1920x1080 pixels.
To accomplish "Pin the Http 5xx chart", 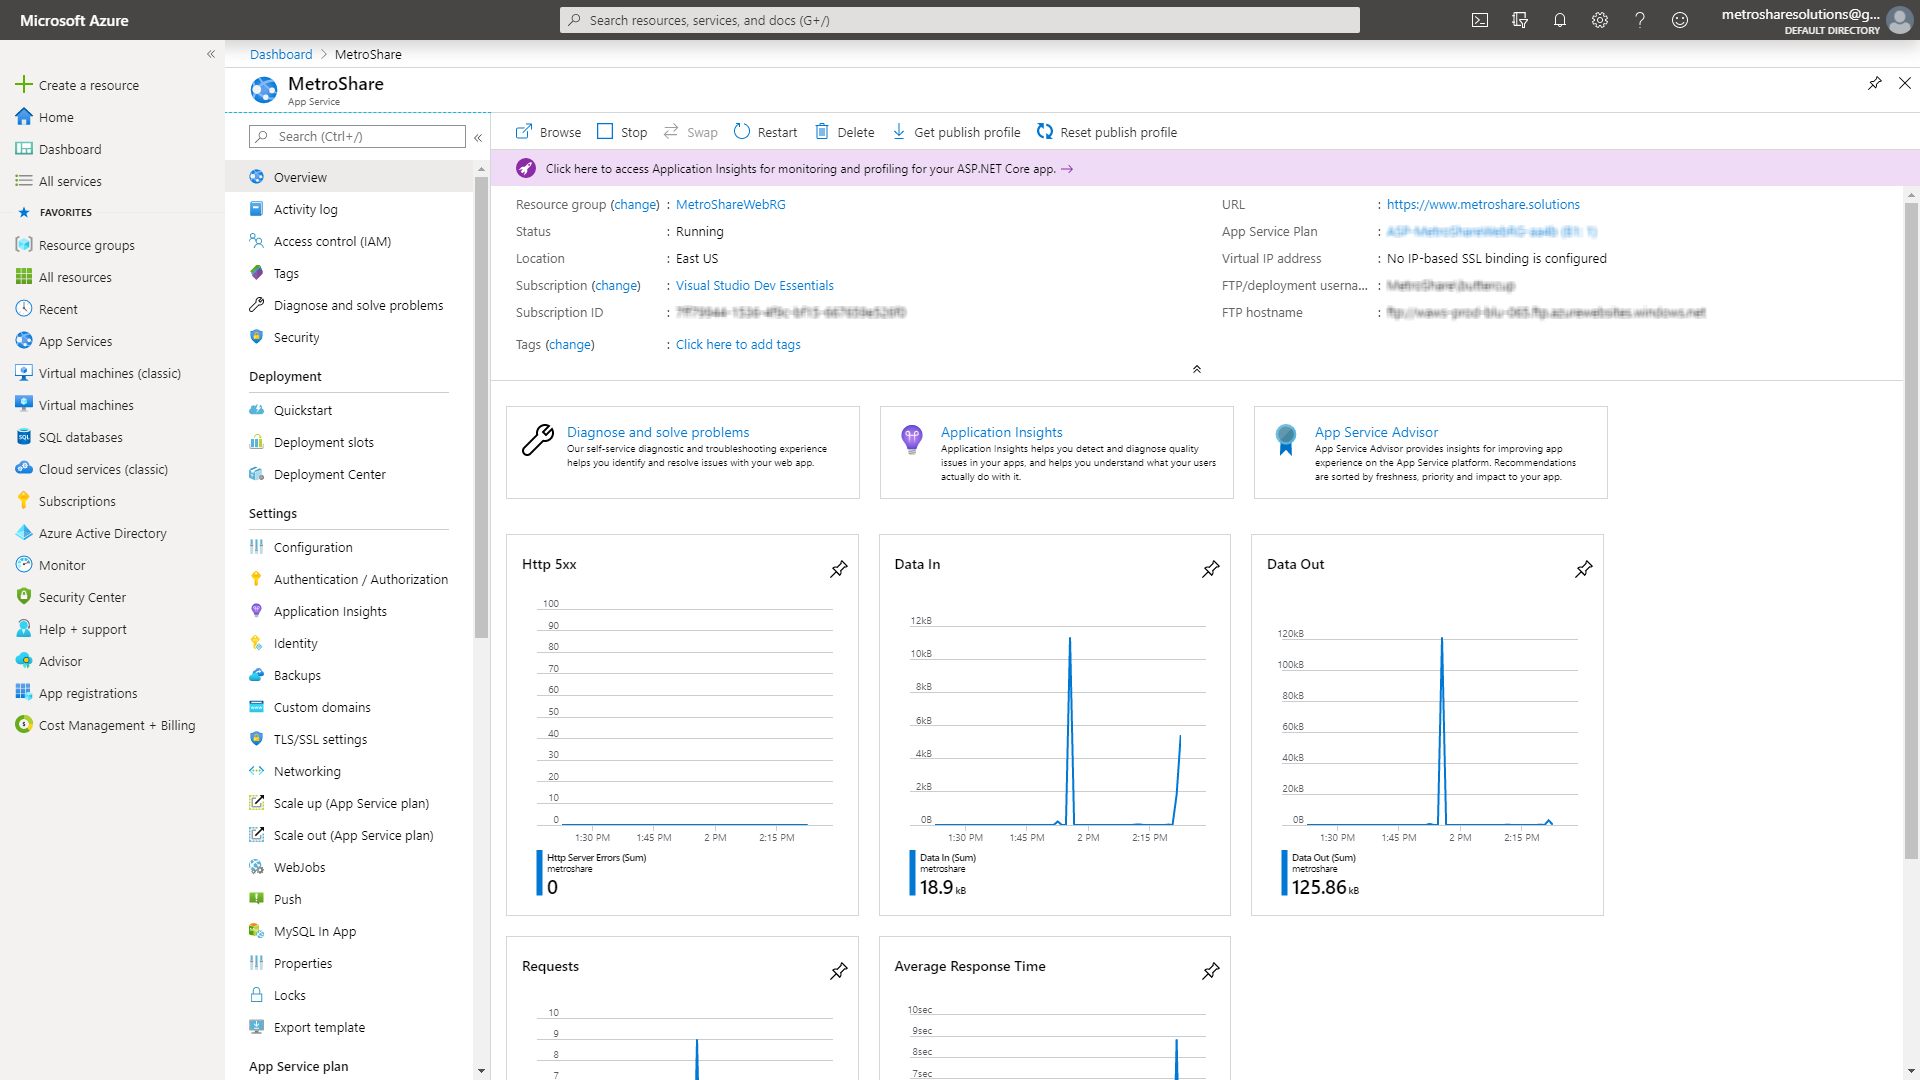I will (839, 569).
